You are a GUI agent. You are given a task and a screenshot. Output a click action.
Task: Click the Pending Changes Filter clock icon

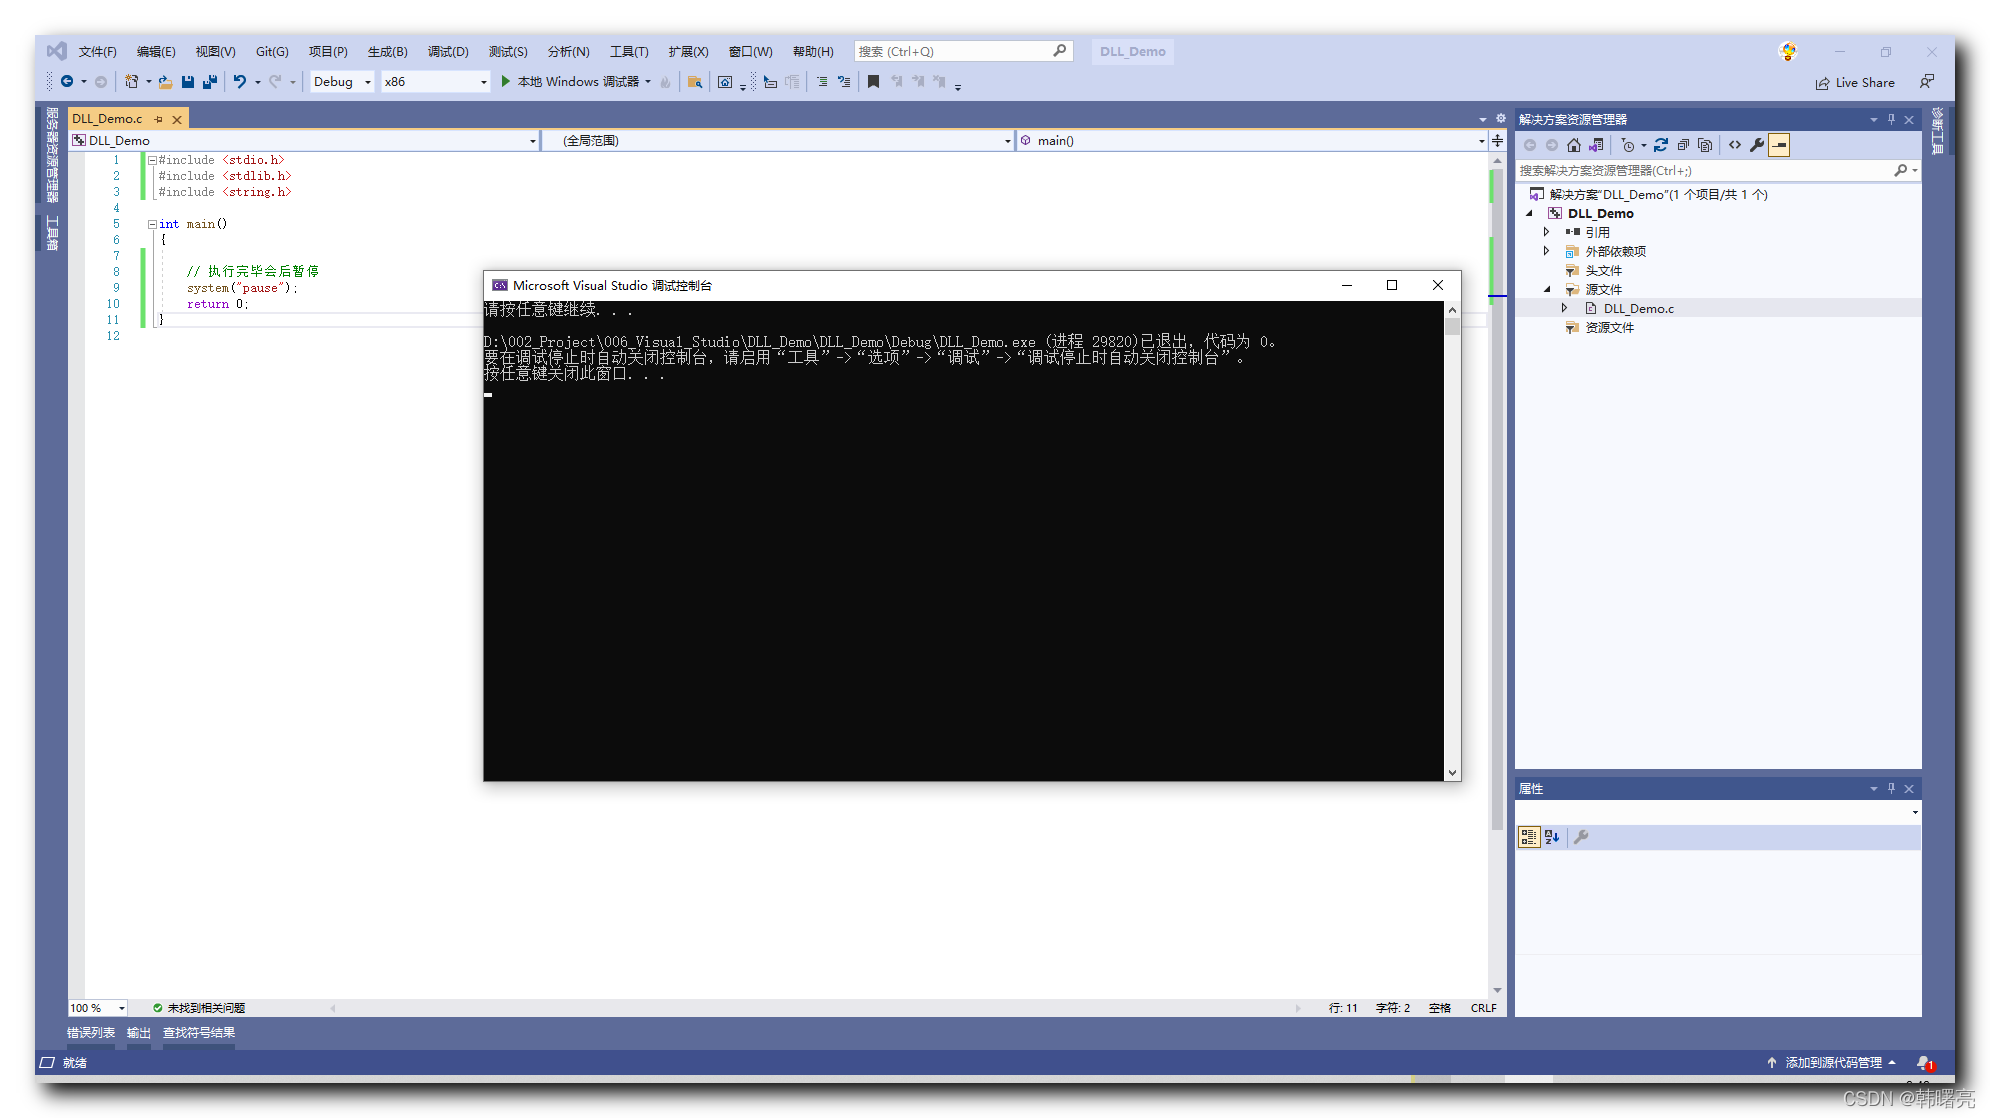pos(1628,145)
